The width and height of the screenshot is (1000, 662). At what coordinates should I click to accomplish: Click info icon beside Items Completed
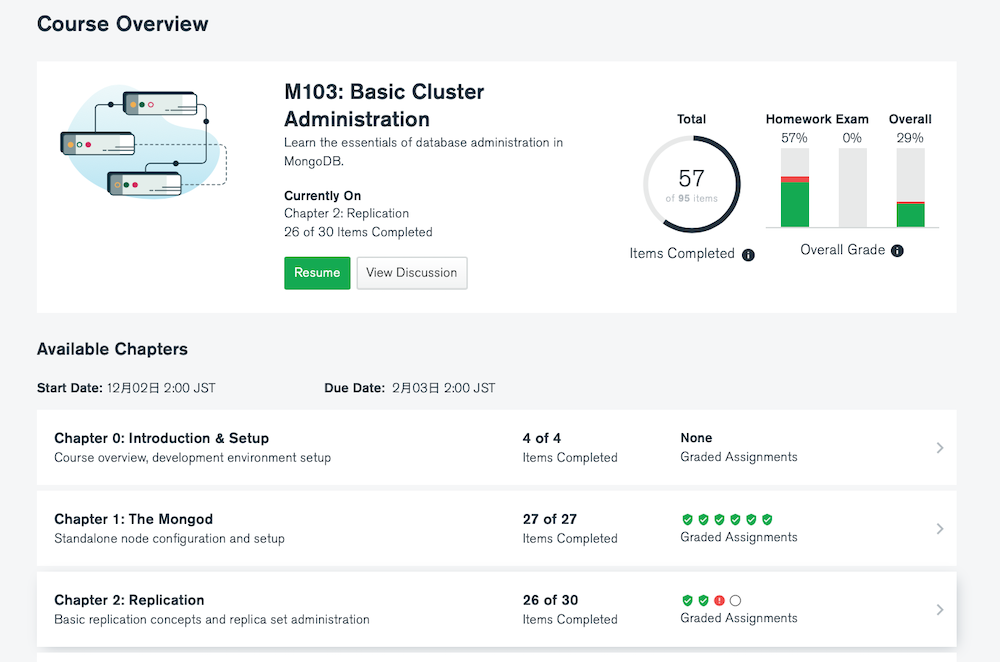click(748, 255)
